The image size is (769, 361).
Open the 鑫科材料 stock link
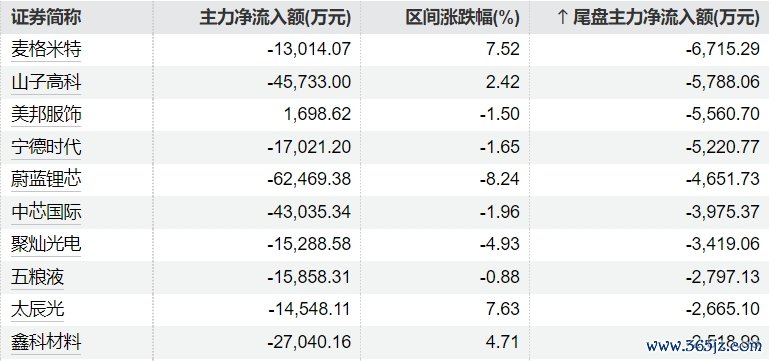[46, 341]
